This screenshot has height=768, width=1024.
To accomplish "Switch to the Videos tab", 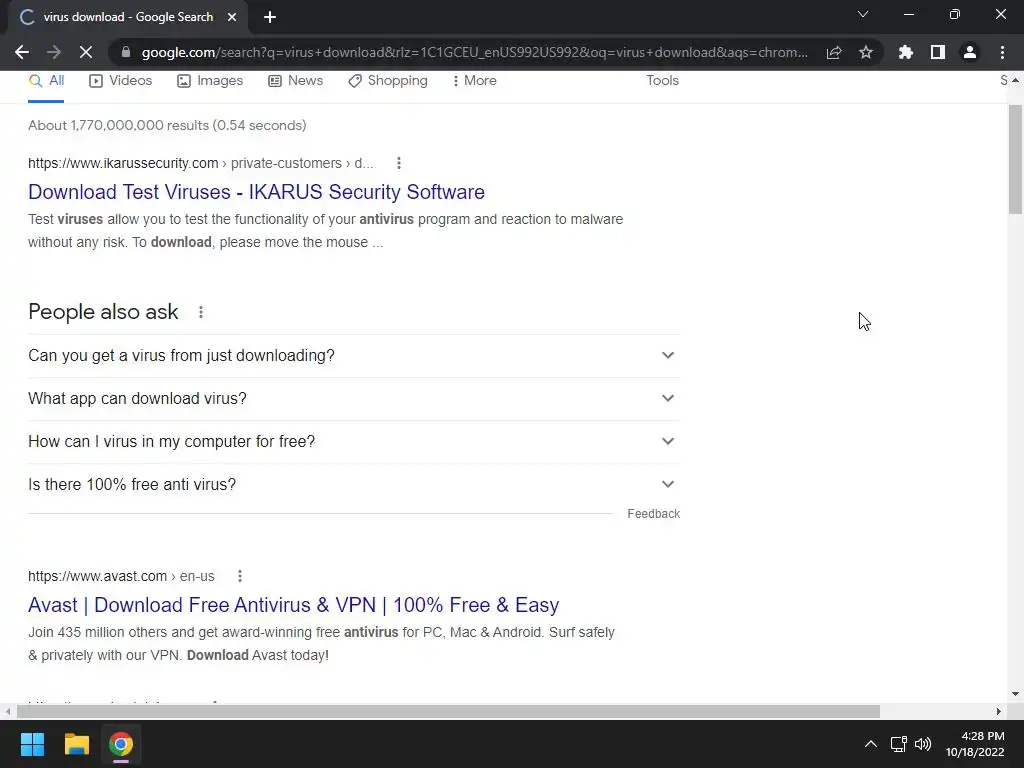I will click(121, 80).
